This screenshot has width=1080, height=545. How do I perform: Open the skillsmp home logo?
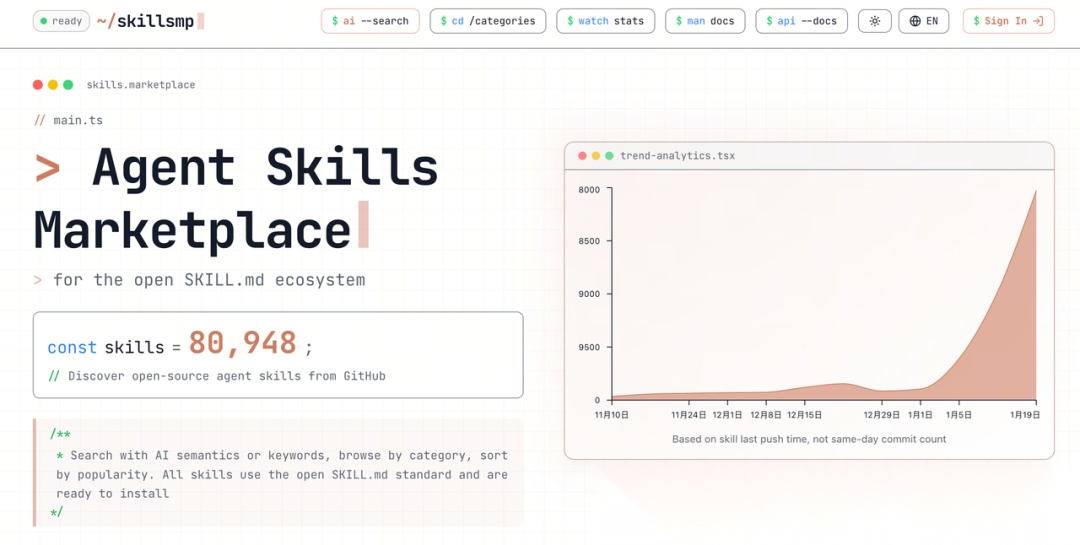(150, 21)
